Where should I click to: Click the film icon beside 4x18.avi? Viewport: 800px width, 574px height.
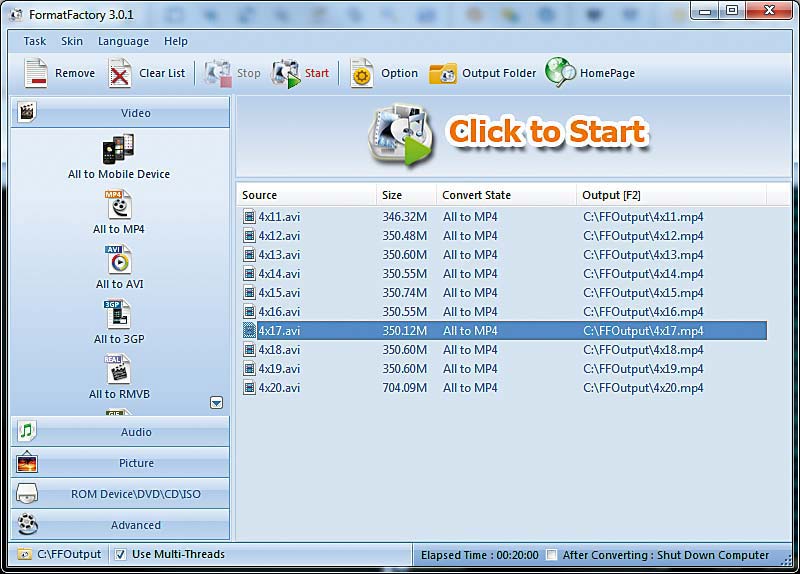[249, 350]
